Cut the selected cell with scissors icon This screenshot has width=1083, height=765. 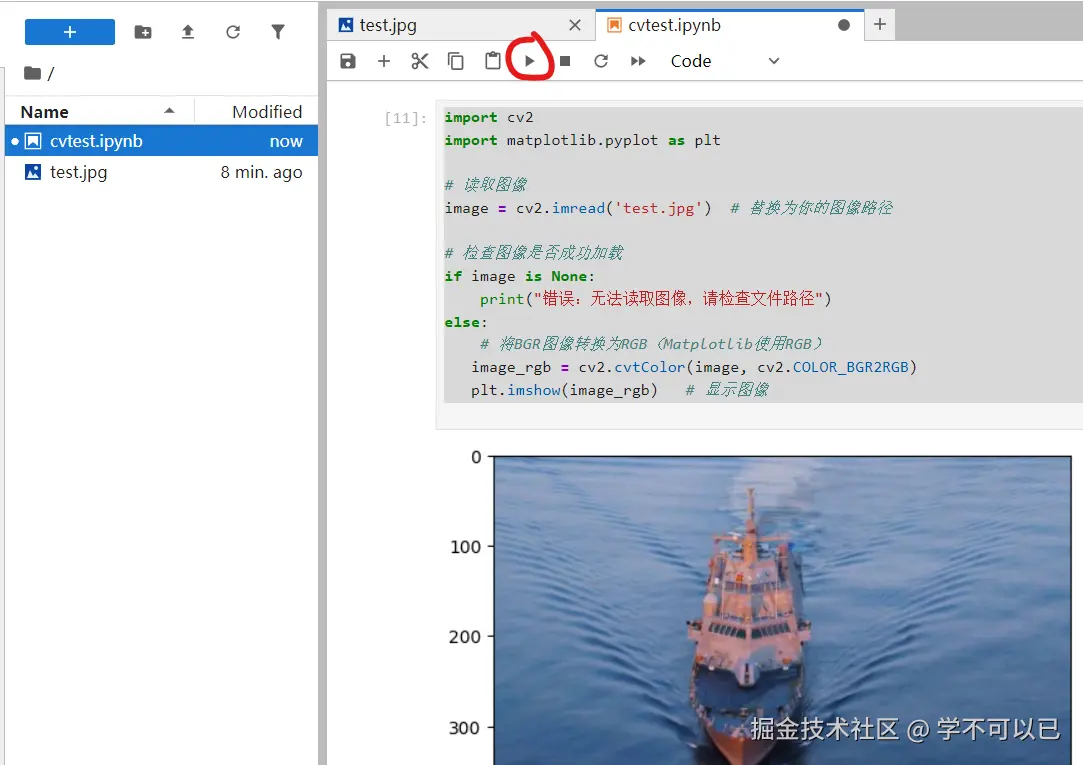pyautogui.click(x=419, y=61)
